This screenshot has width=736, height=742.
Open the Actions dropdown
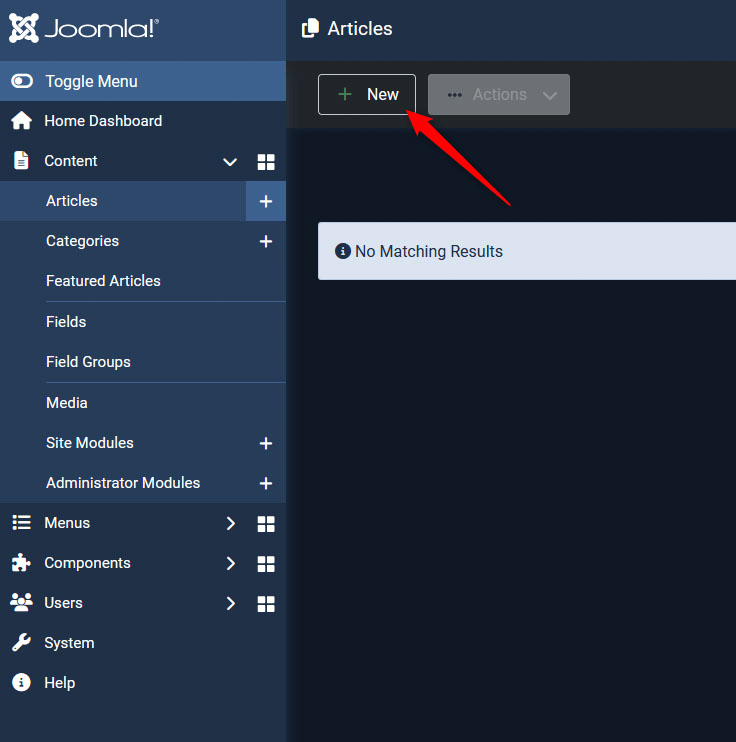pos(499,94)
